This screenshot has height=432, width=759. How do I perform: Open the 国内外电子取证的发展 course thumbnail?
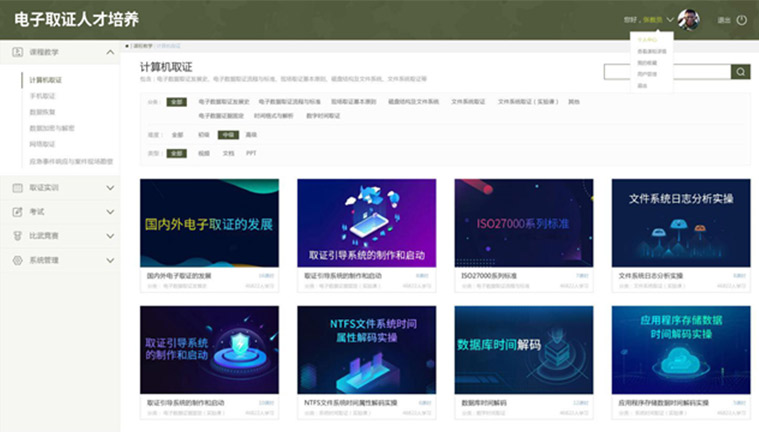pyautogui.click(x=210, y=223)
